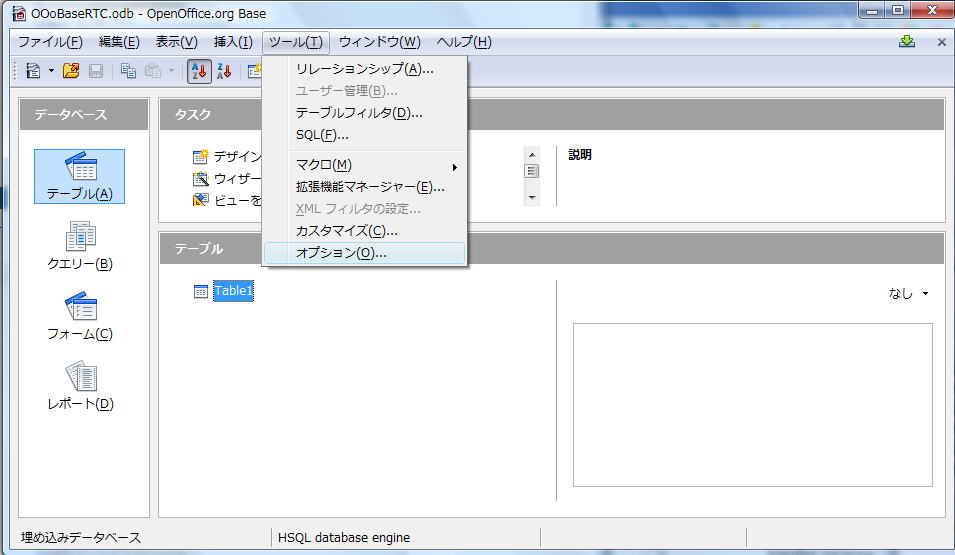955x555 pixels.
Task: Open the Paste options dropdown arrow
Action: pyautogui.click(x=171, y=71)
